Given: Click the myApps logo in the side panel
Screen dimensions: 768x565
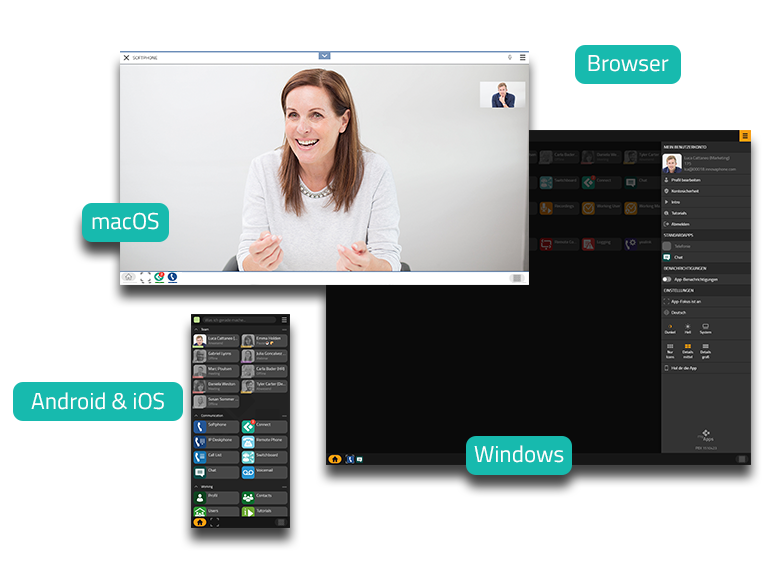Looking at the screenshot, I should (706, 435).
